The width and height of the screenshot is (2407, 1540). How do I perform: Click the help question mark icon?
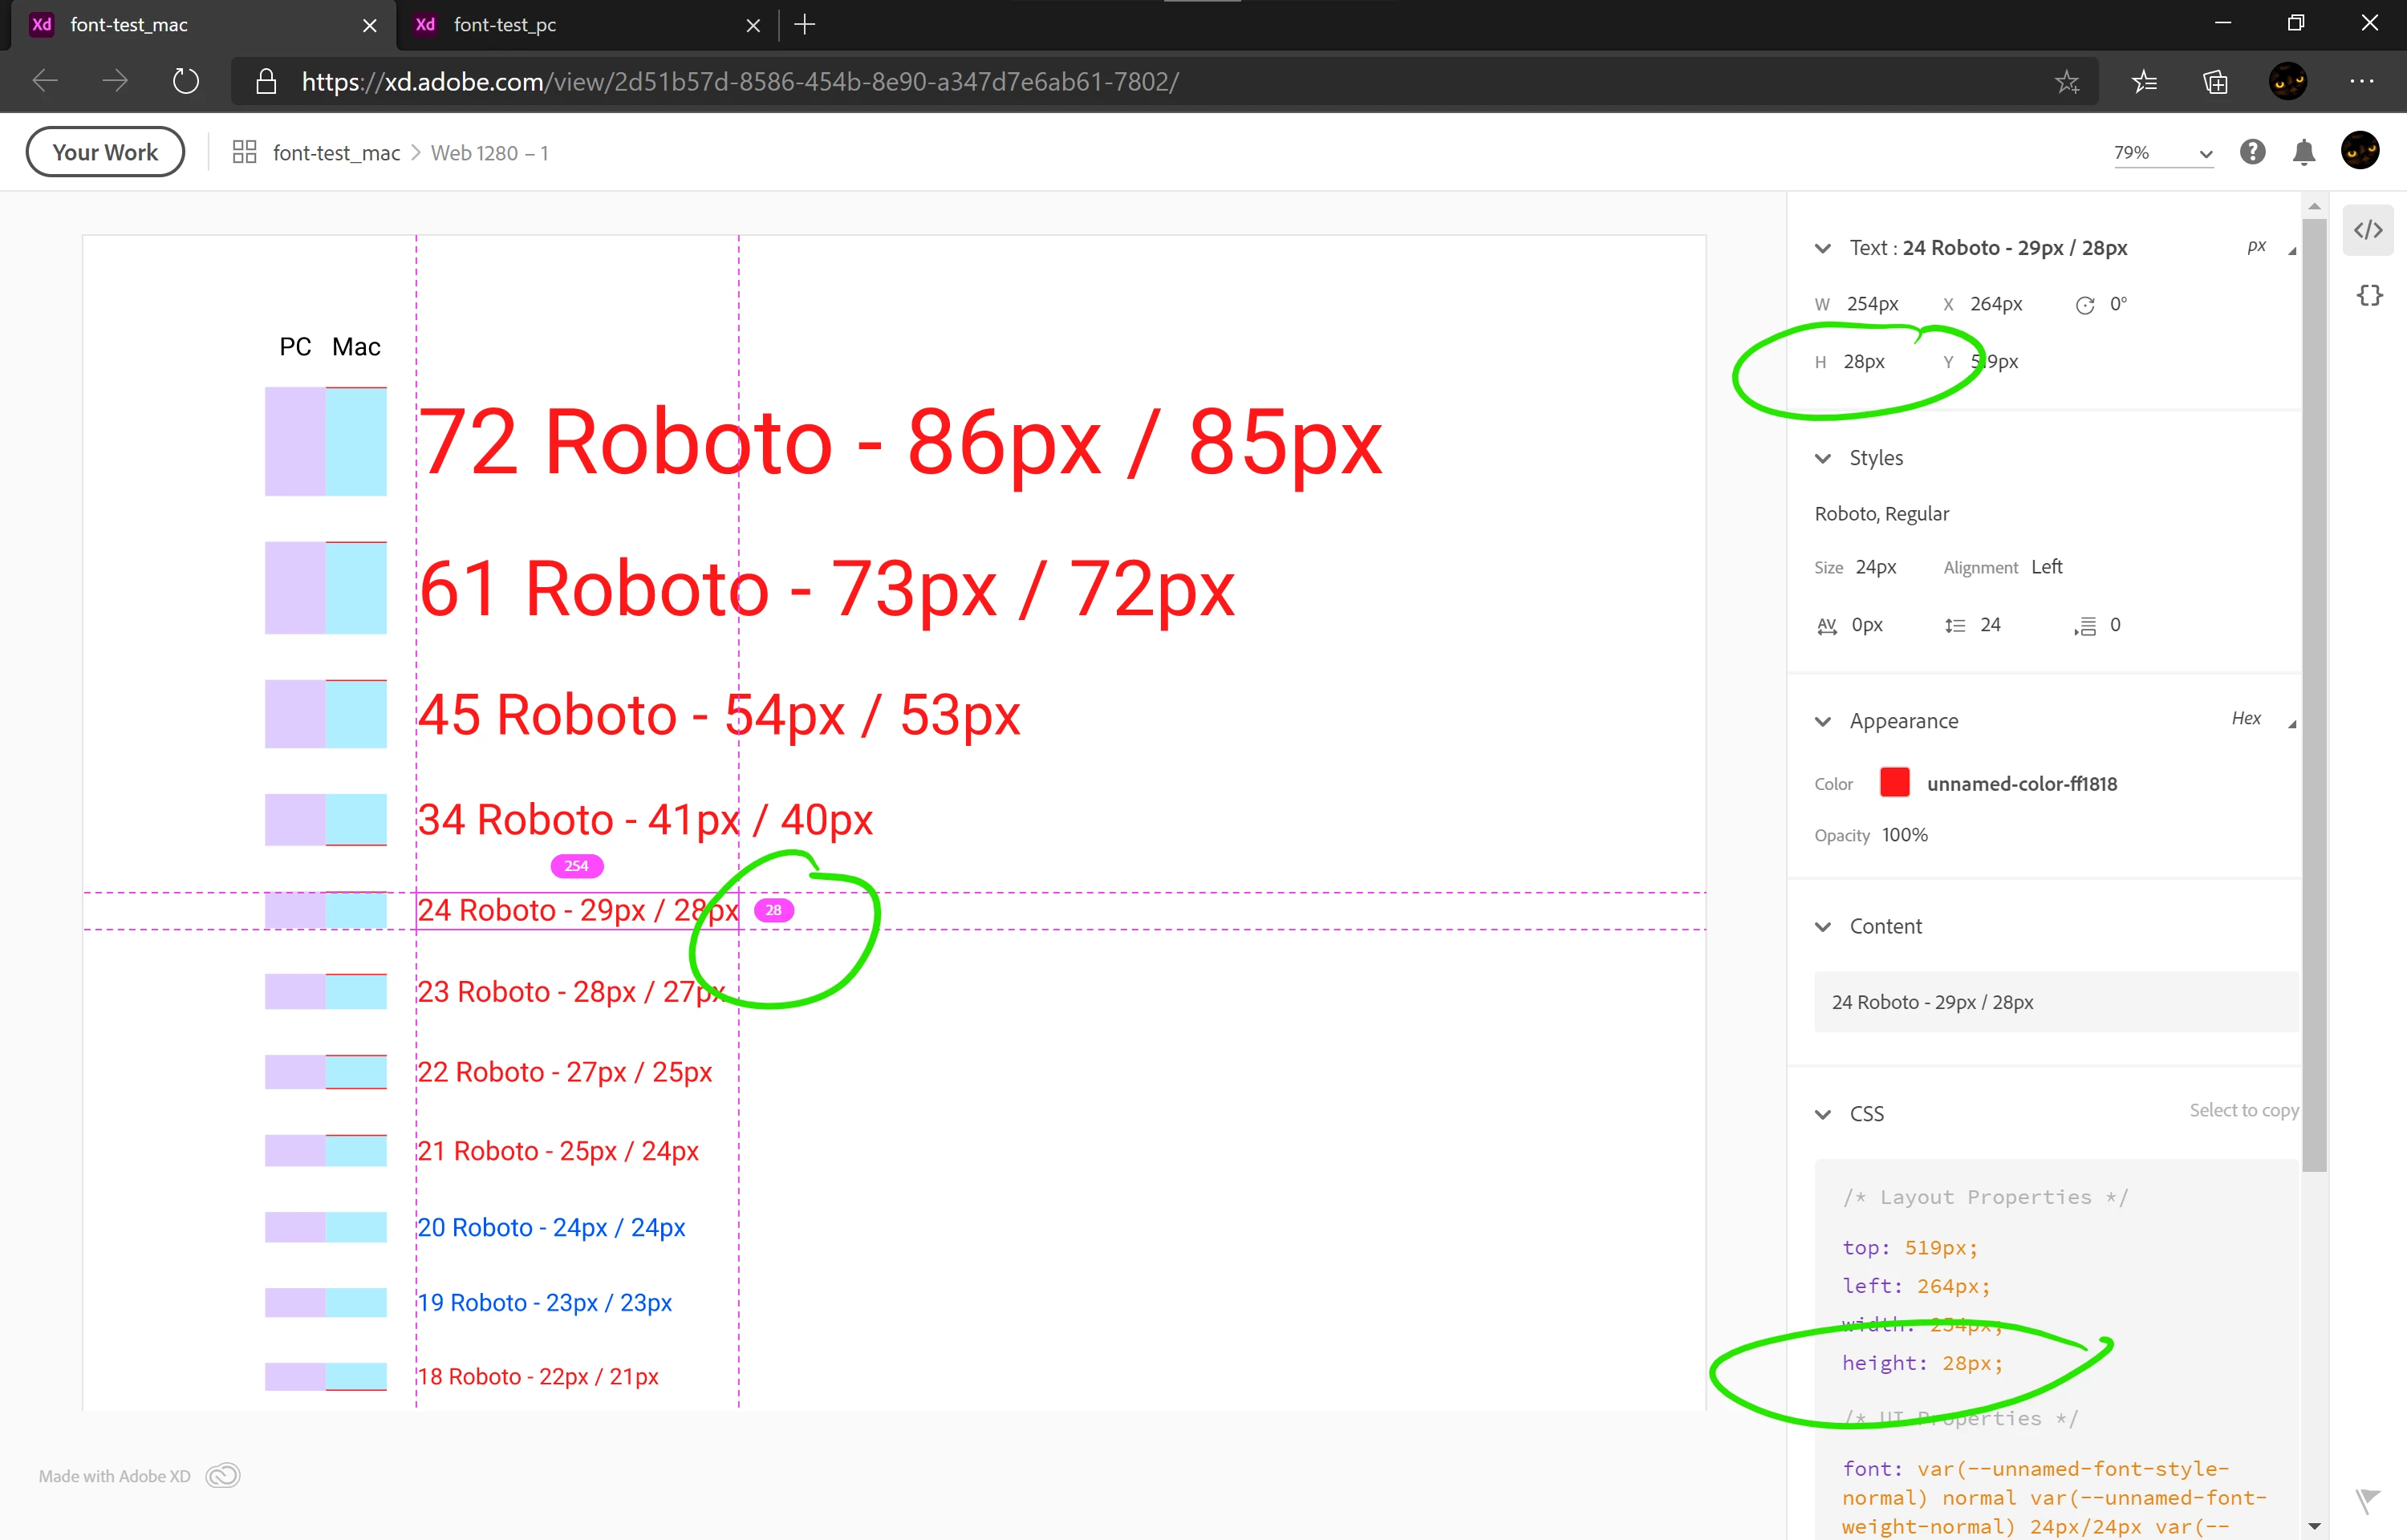[2252, 152]
